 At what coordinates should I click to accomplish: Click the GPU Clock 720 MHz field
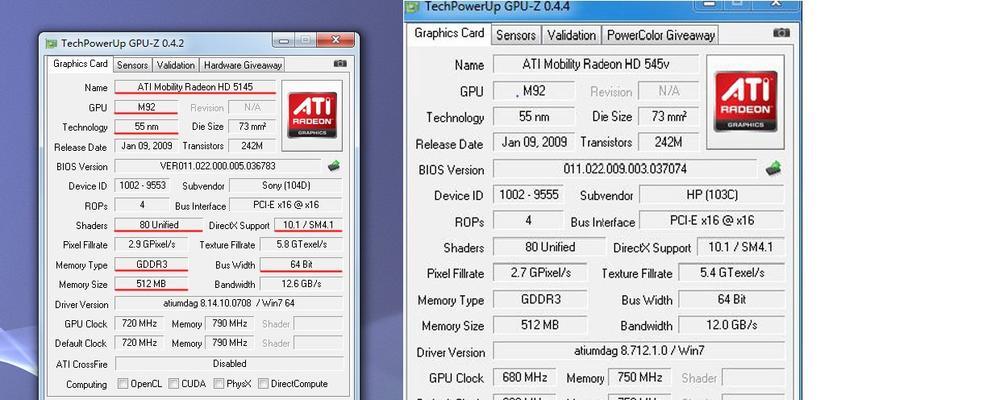coord(140,323)
